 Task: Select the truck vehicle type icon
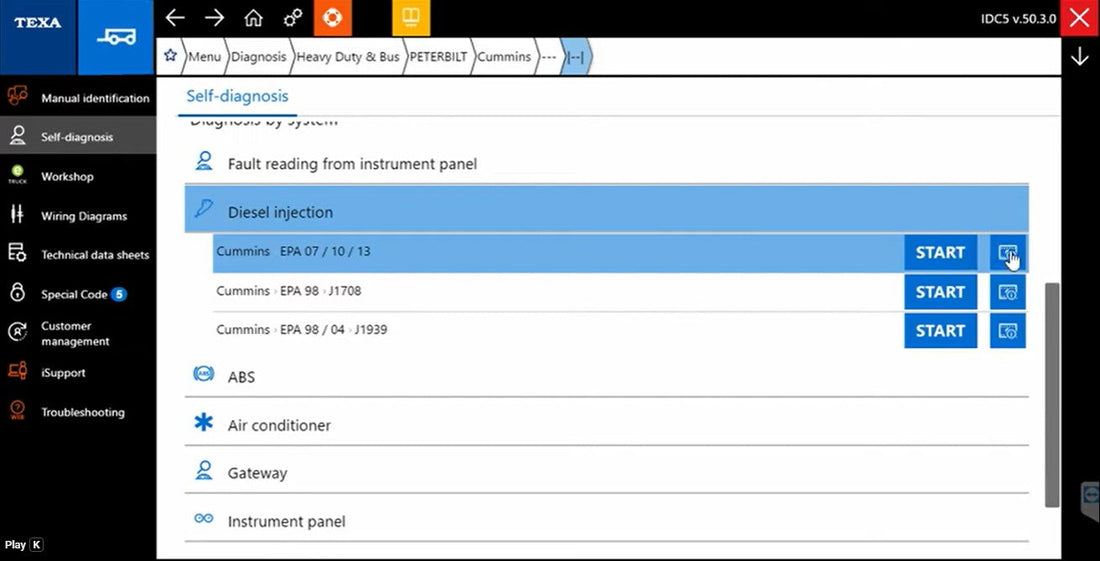(x=115, y=37)
